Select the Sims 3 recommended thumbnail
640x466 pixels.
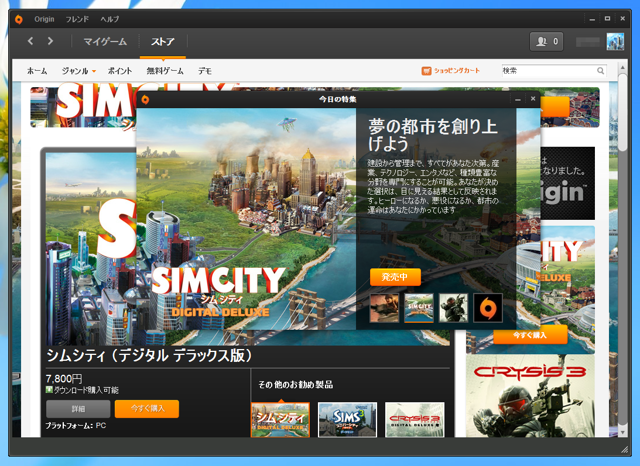[x=347, y=419]
